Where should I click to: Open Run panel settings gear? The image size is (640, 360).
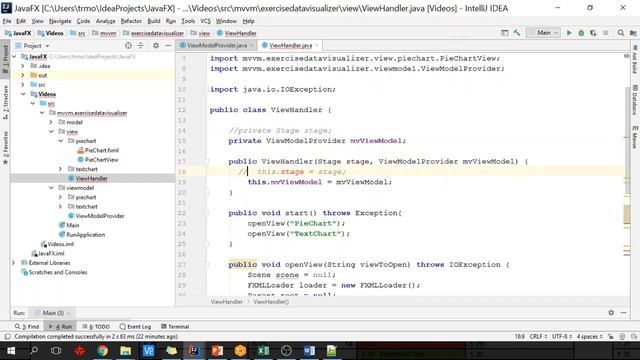(611, 313)
